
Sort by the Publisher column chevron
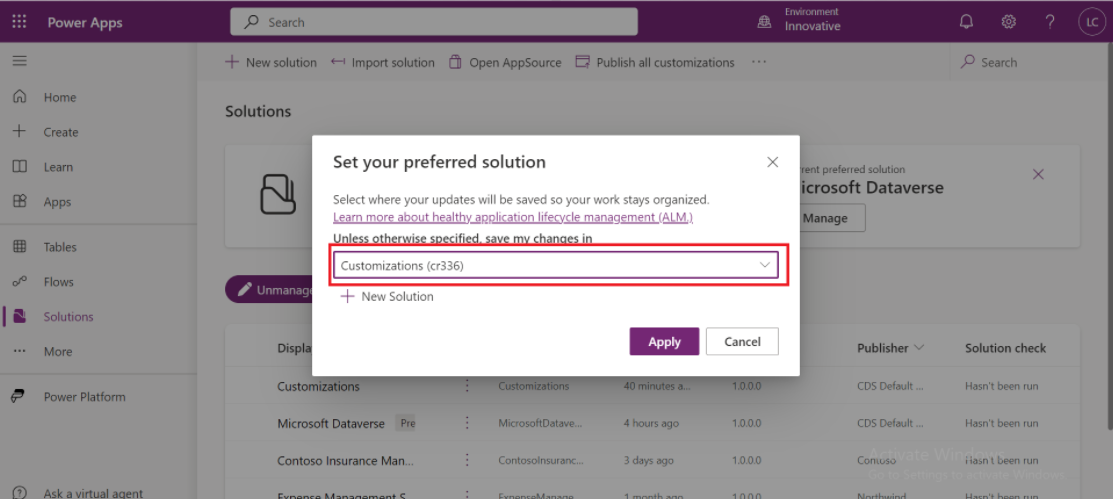[919, 348]
